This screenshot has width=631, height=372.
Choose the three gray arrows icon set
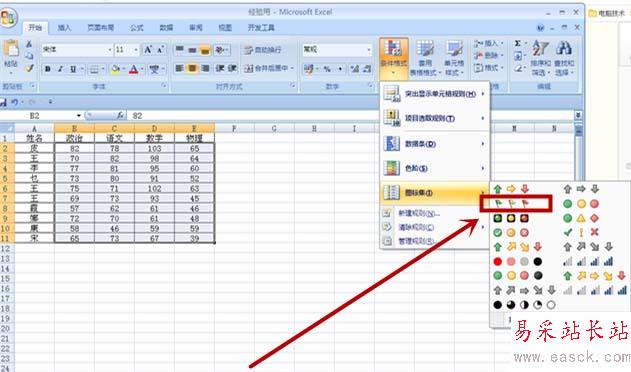pyautogui.click(x=581, y=189)
